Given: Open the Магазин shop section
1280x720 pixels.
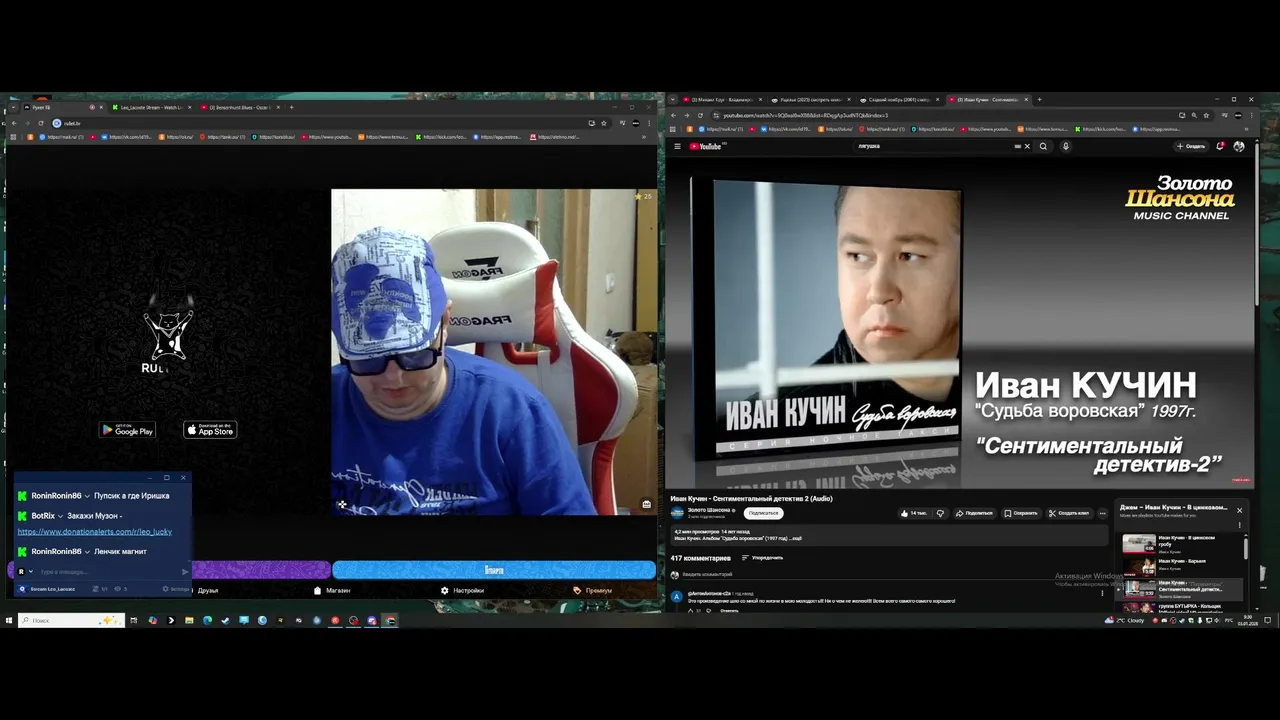Looking at the screenshot, I should click(332, 590).
